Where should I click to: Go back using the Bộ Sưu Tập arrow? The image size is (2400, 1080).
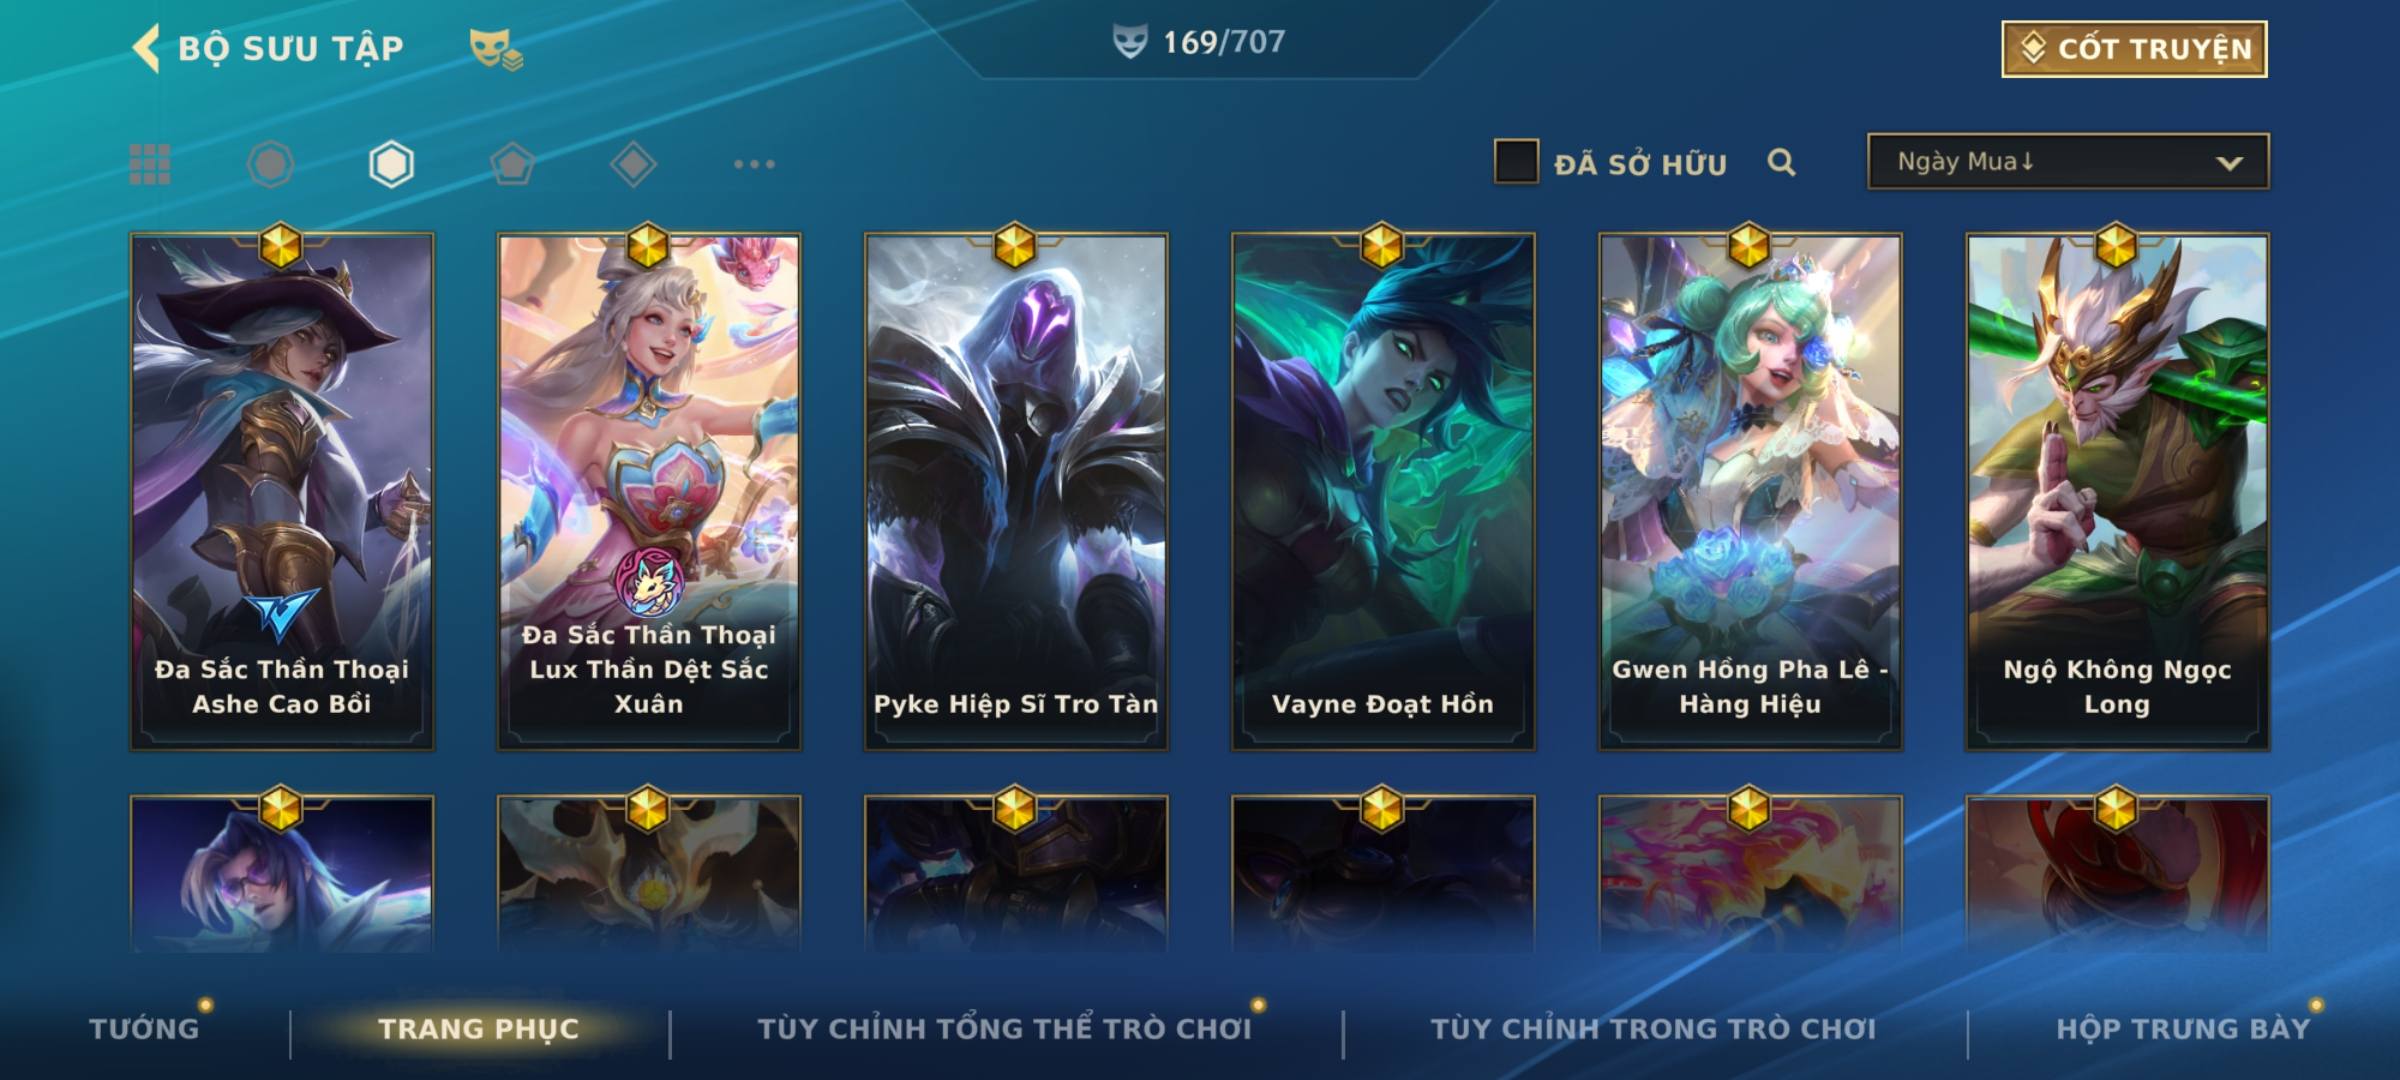click(146, 48)
